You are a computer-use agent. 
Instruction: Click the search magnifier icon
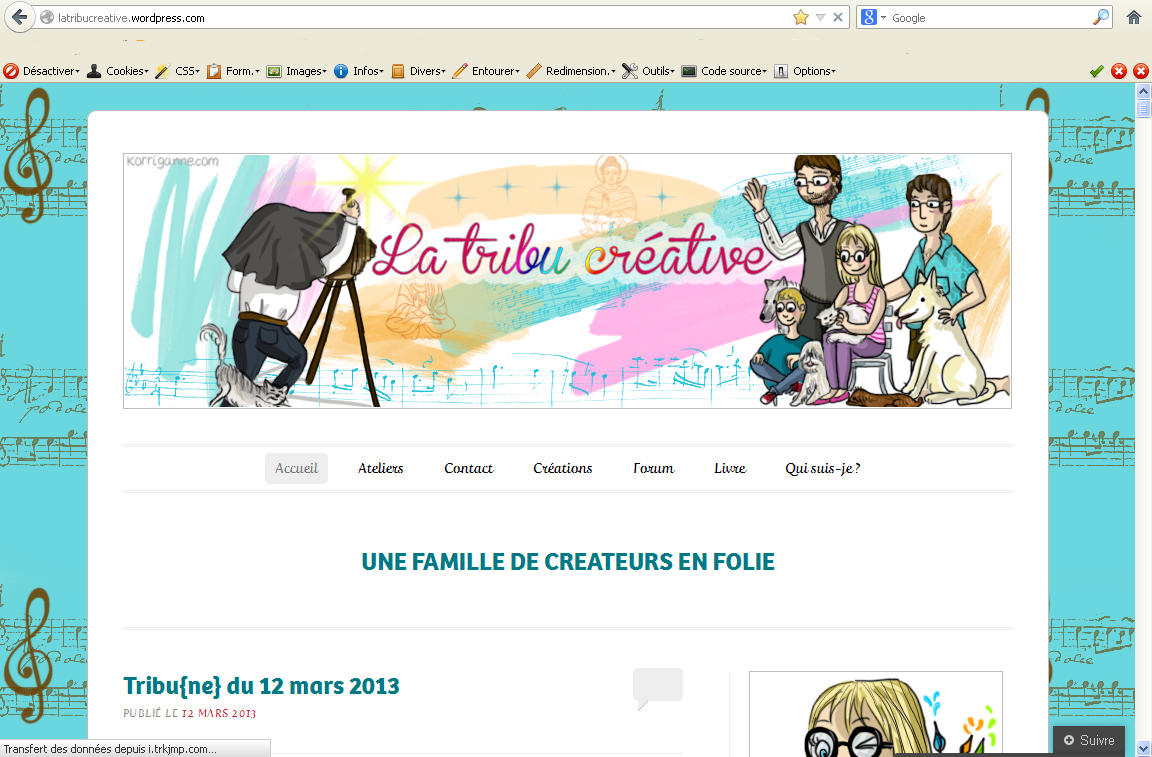tap(1100, 17)
